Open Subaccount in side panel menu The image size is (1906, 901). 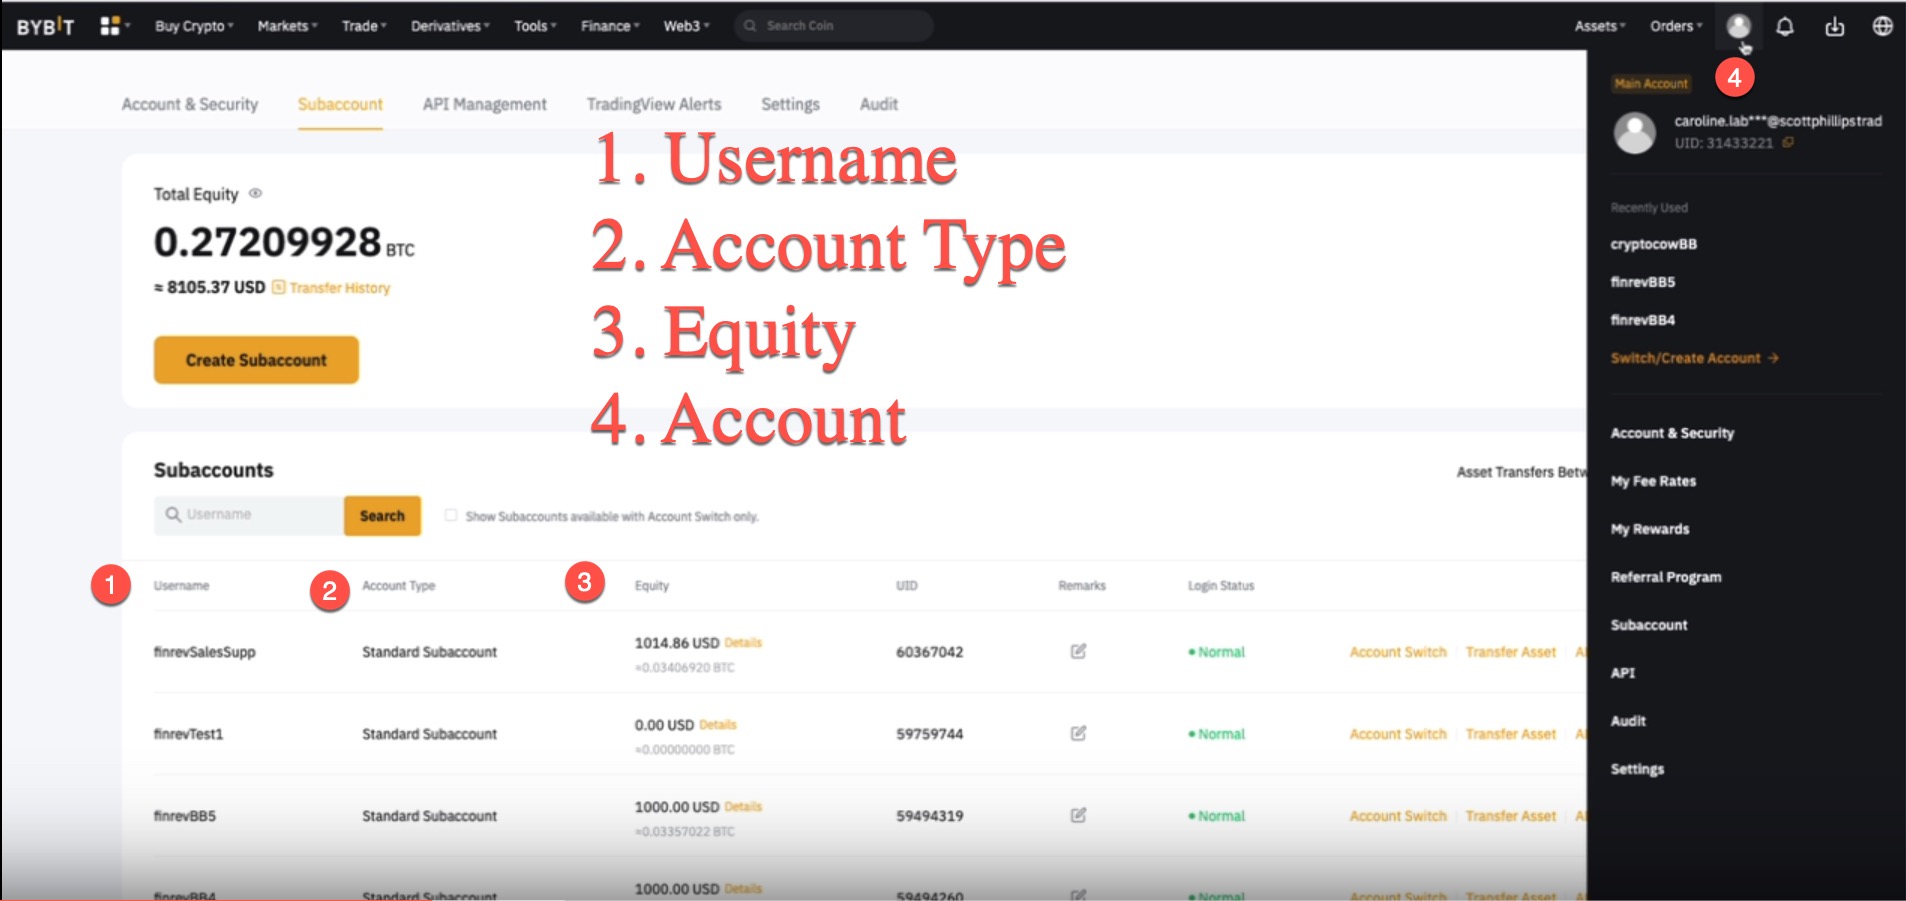click(x=1649, y=625)
